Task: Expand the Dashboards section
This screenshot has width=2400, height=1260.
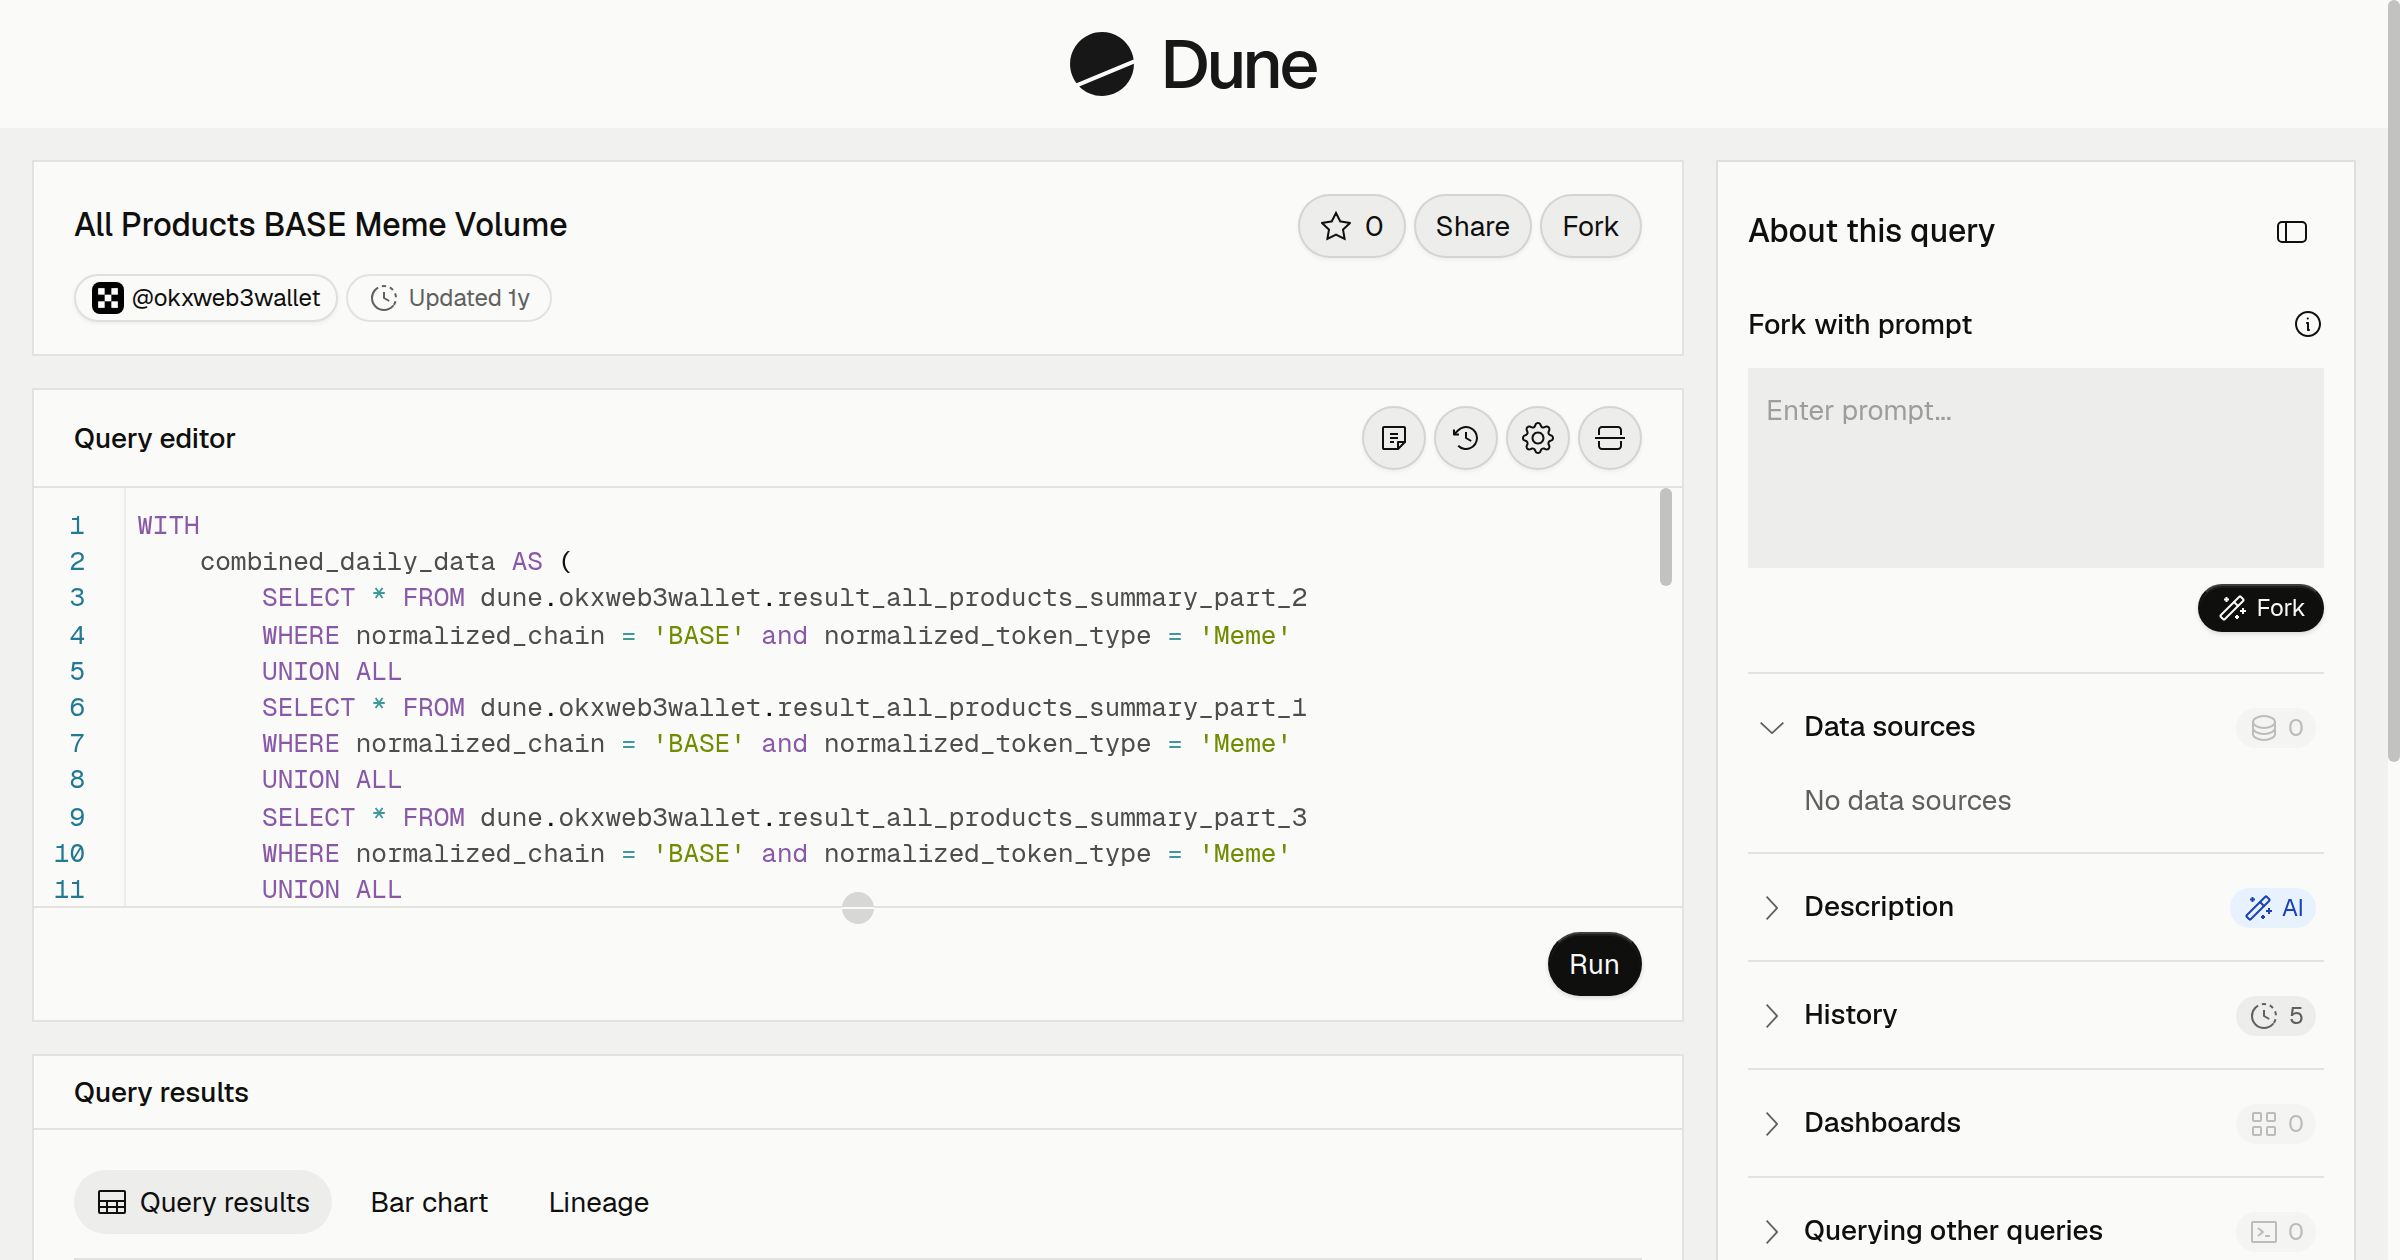Action: tap(1771, 1123)
